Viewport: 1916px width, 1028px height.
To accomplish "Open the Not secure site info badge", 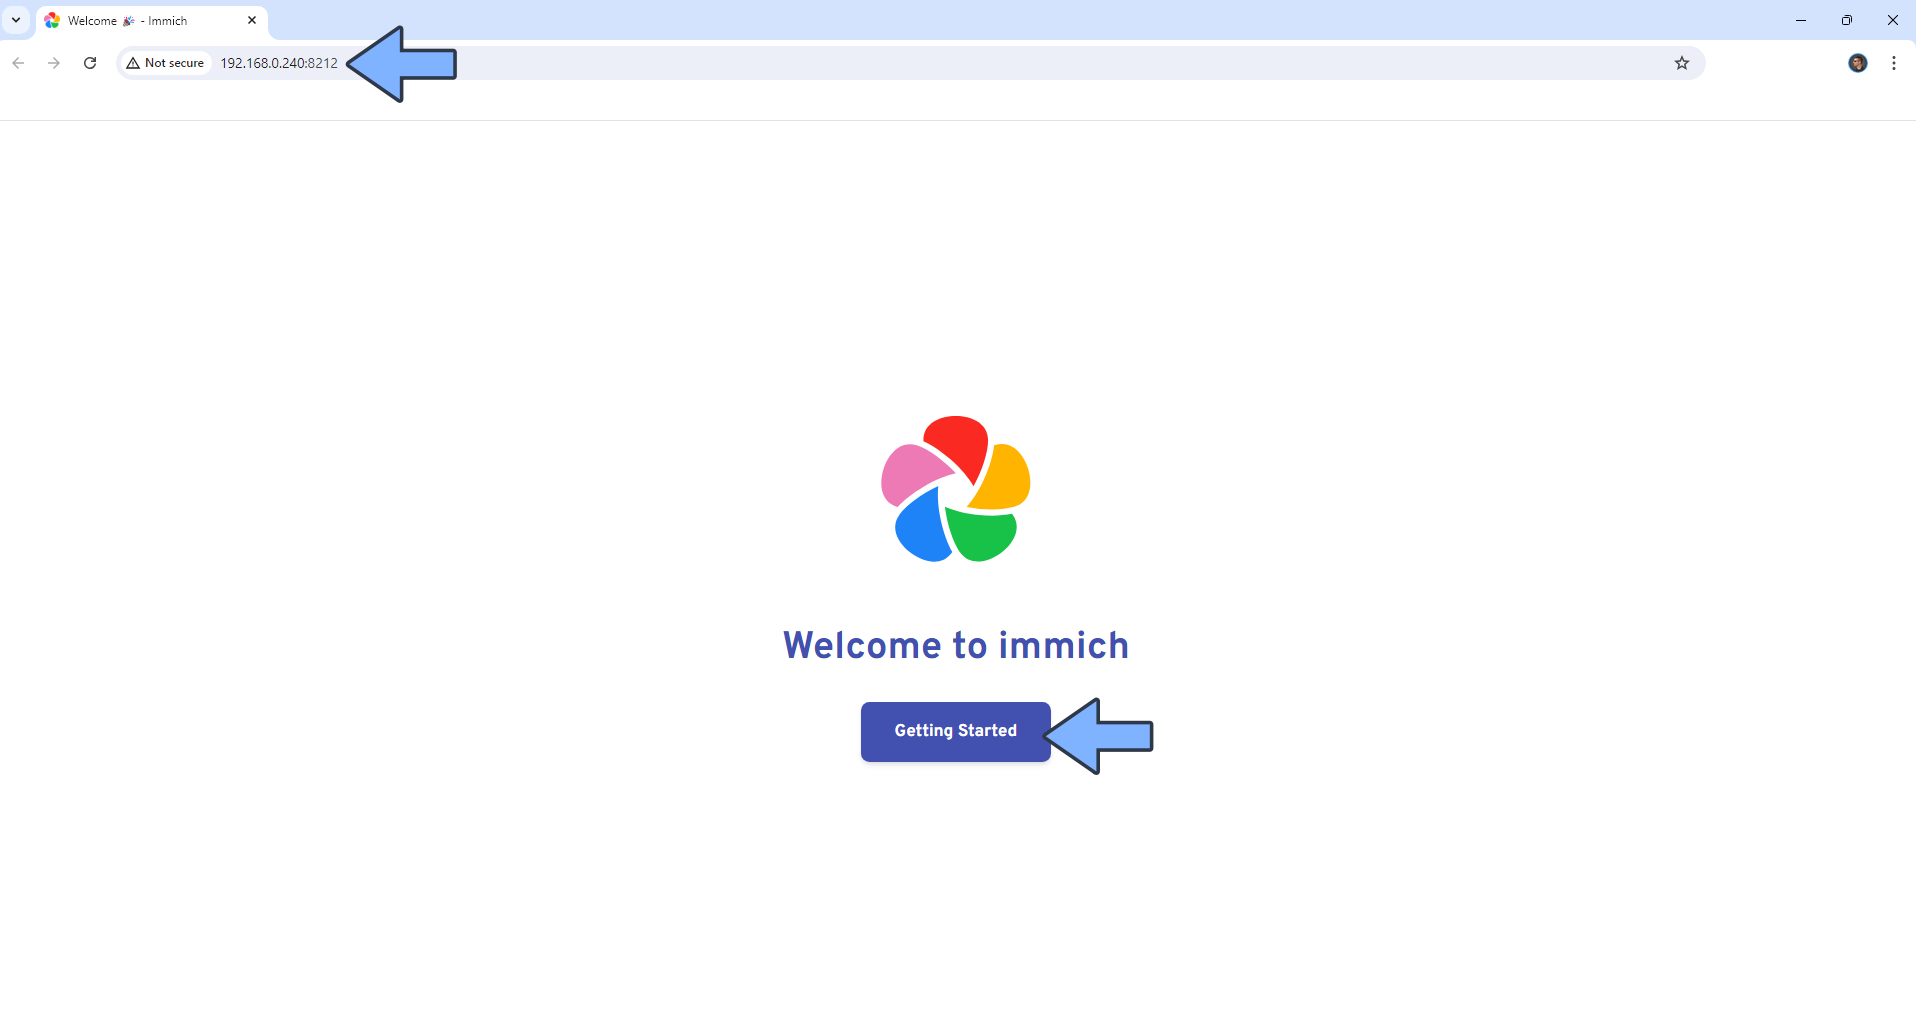I will [x=166, y=63].
